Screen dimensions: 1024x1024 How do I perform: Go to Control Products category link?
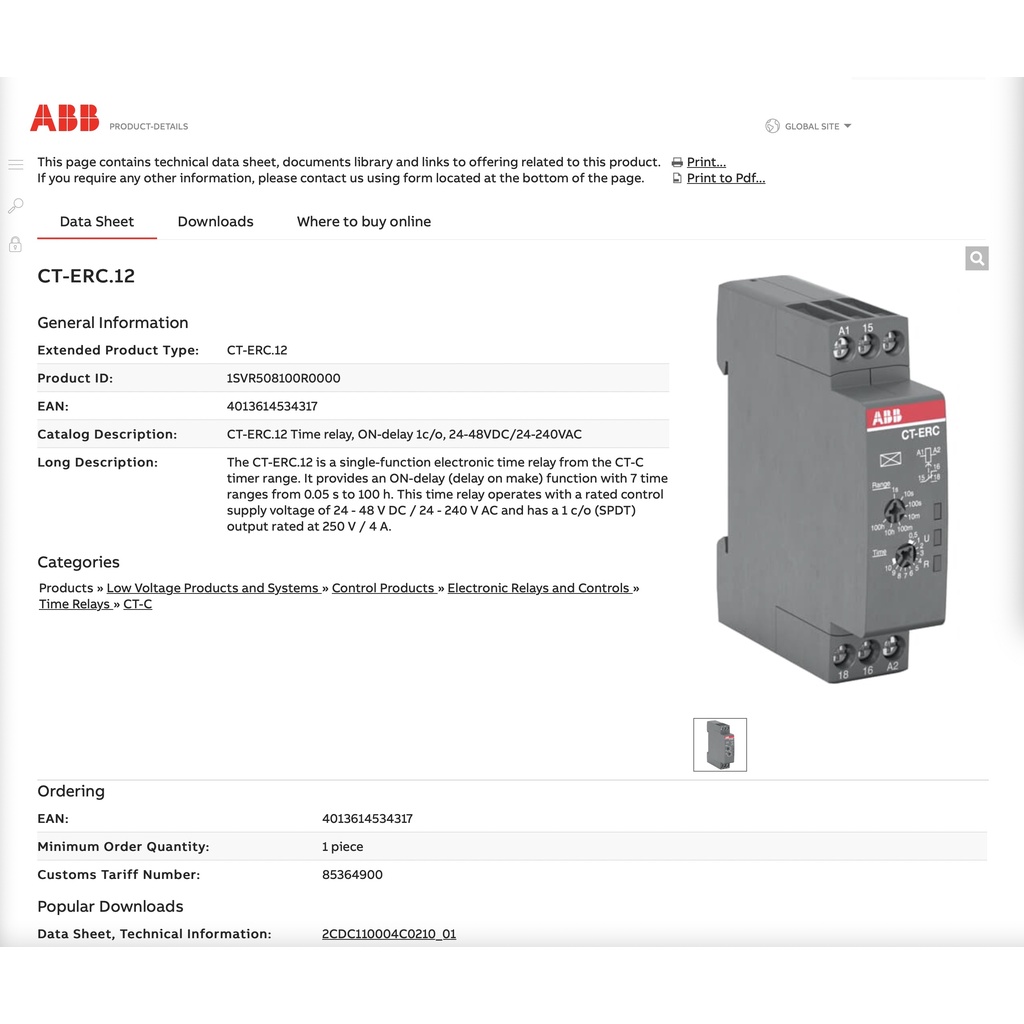pos(384,588)
